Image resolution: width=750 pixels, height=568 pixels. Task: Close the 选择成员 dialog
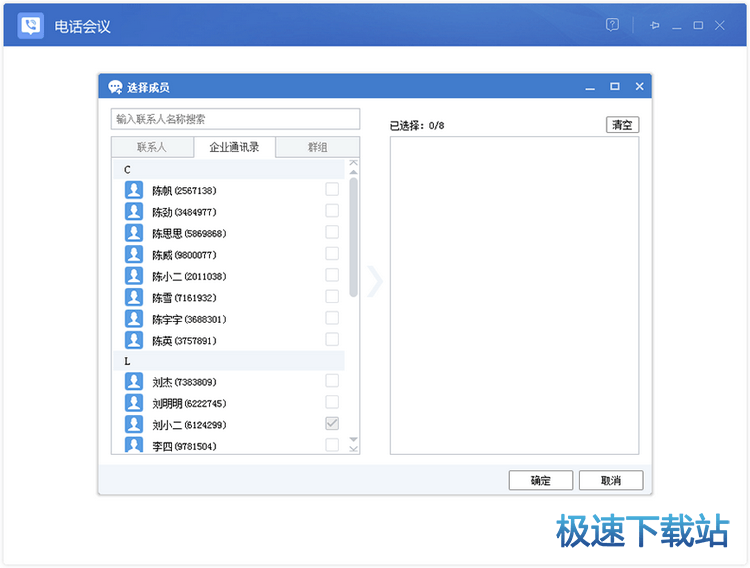click(640, 86)
